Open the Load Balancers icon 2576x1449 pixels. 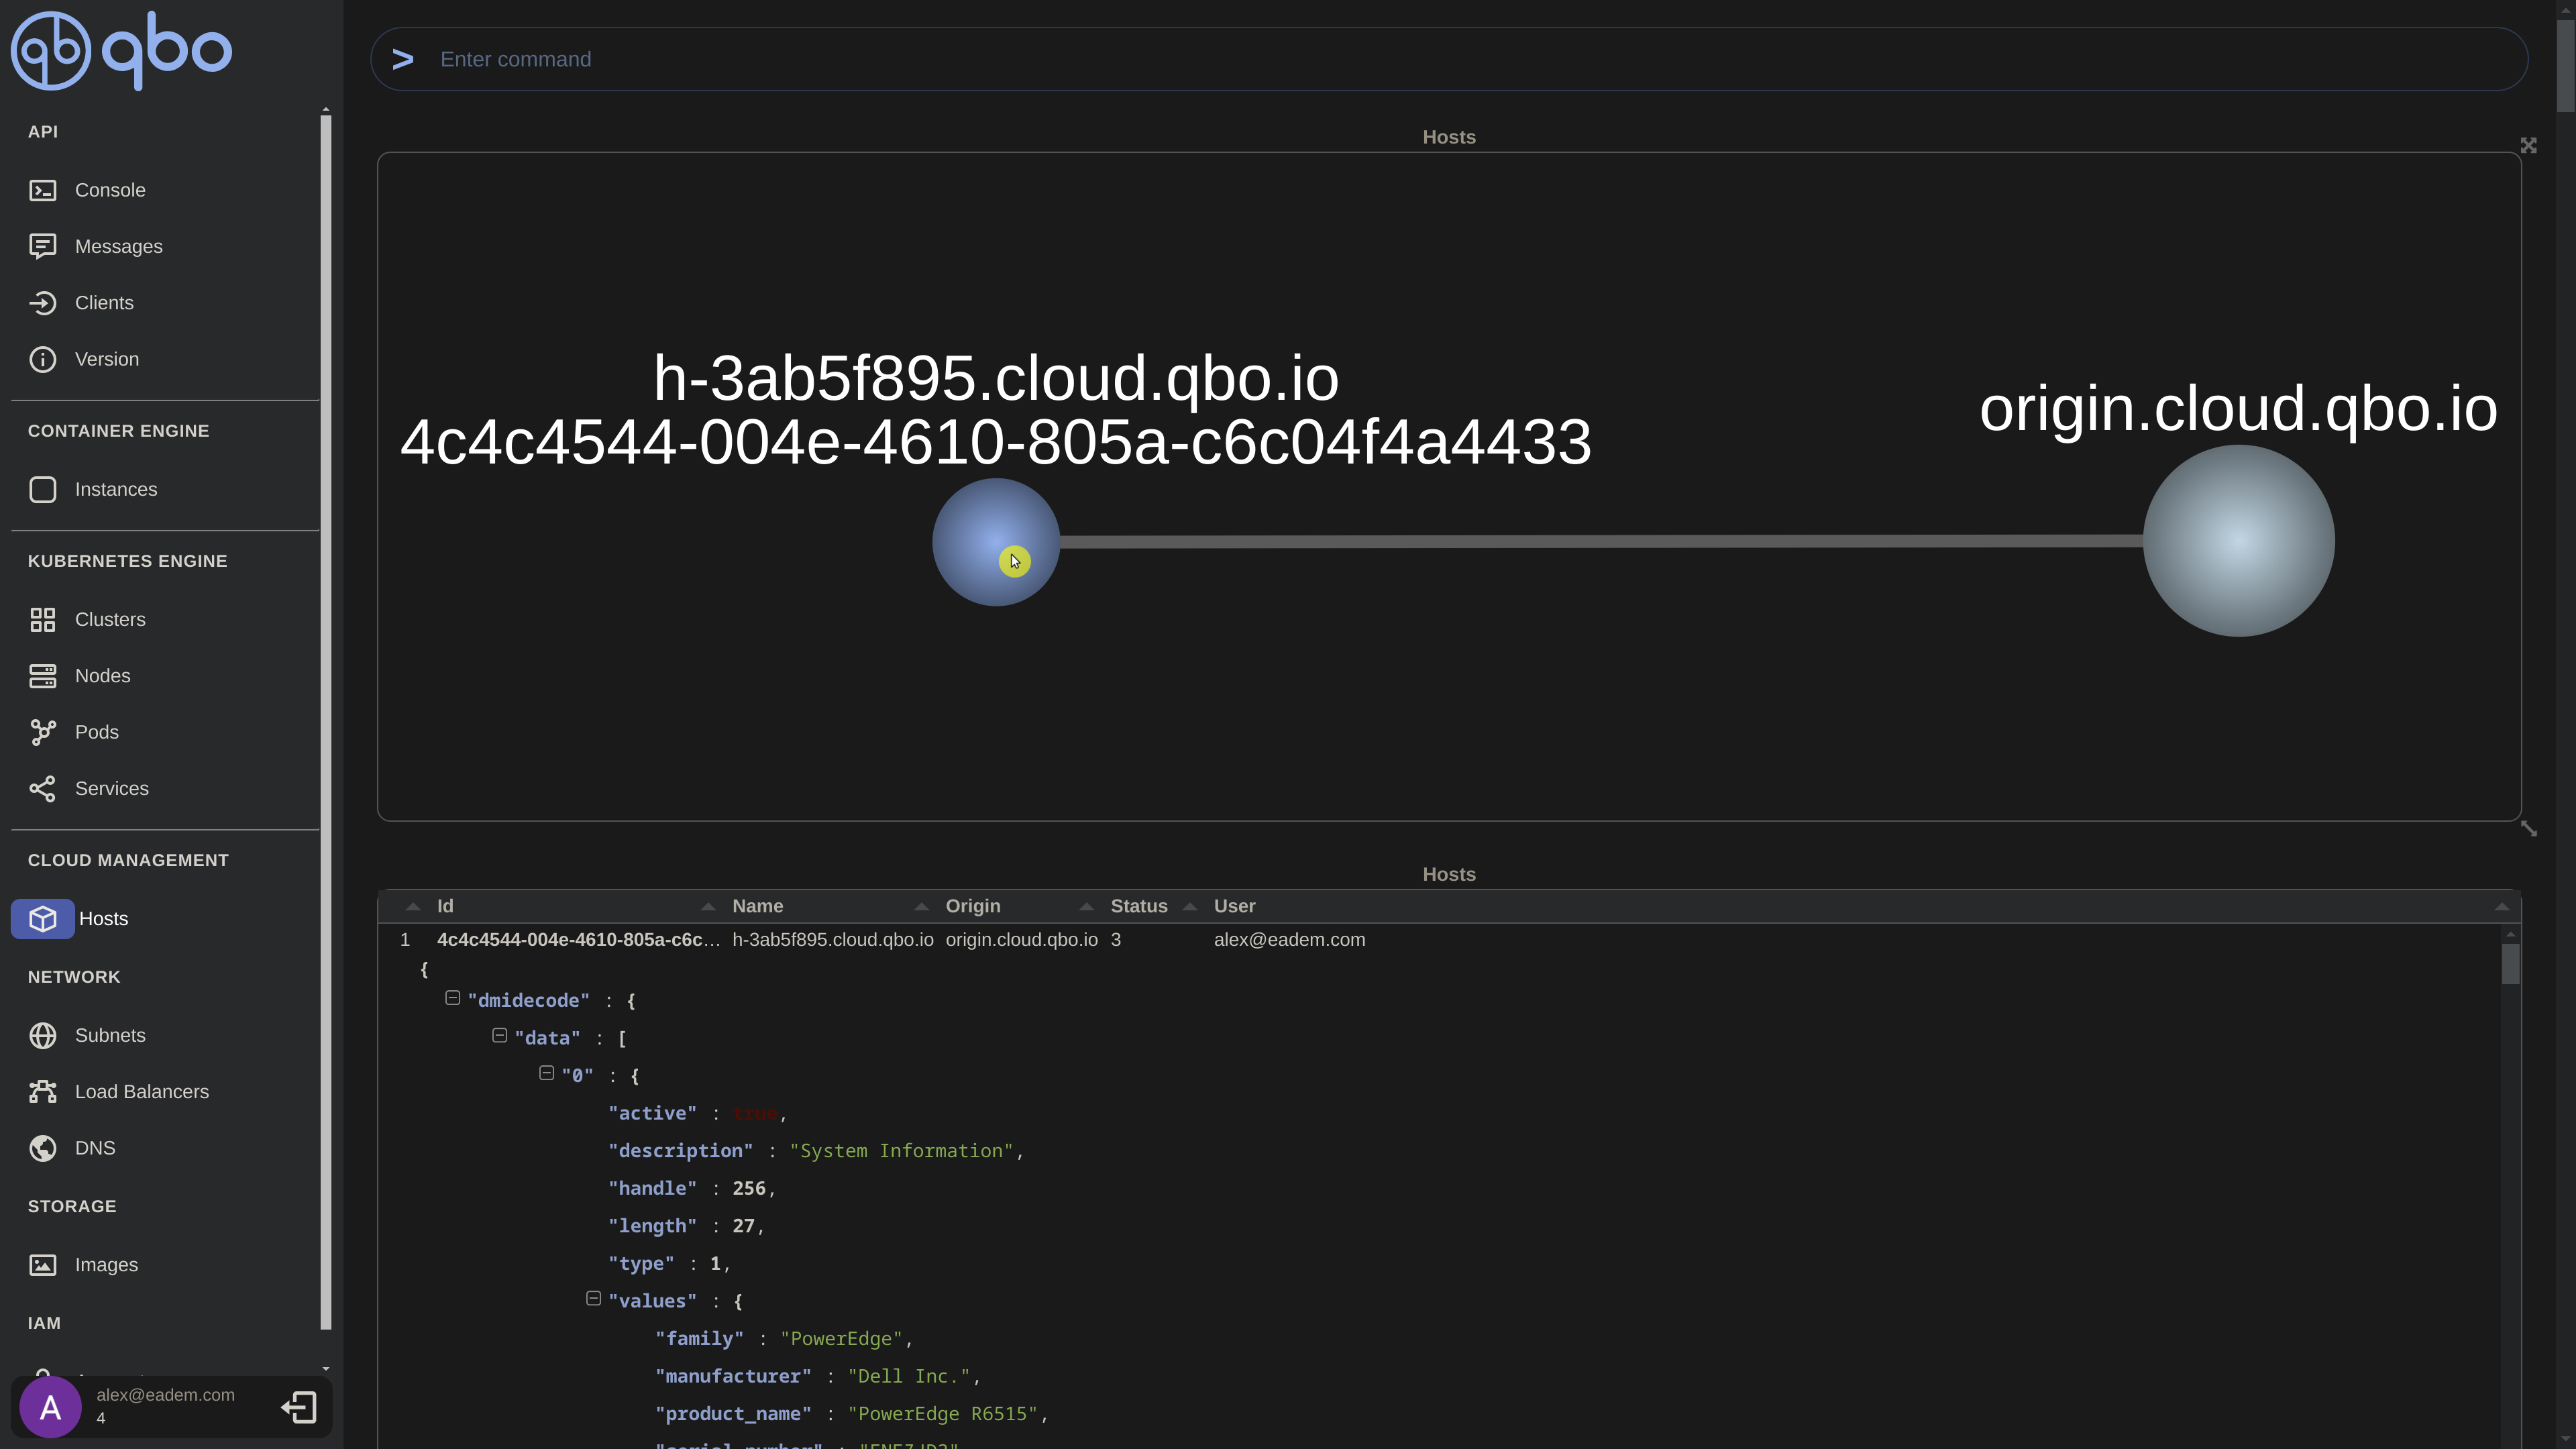tap(43, 1091)
